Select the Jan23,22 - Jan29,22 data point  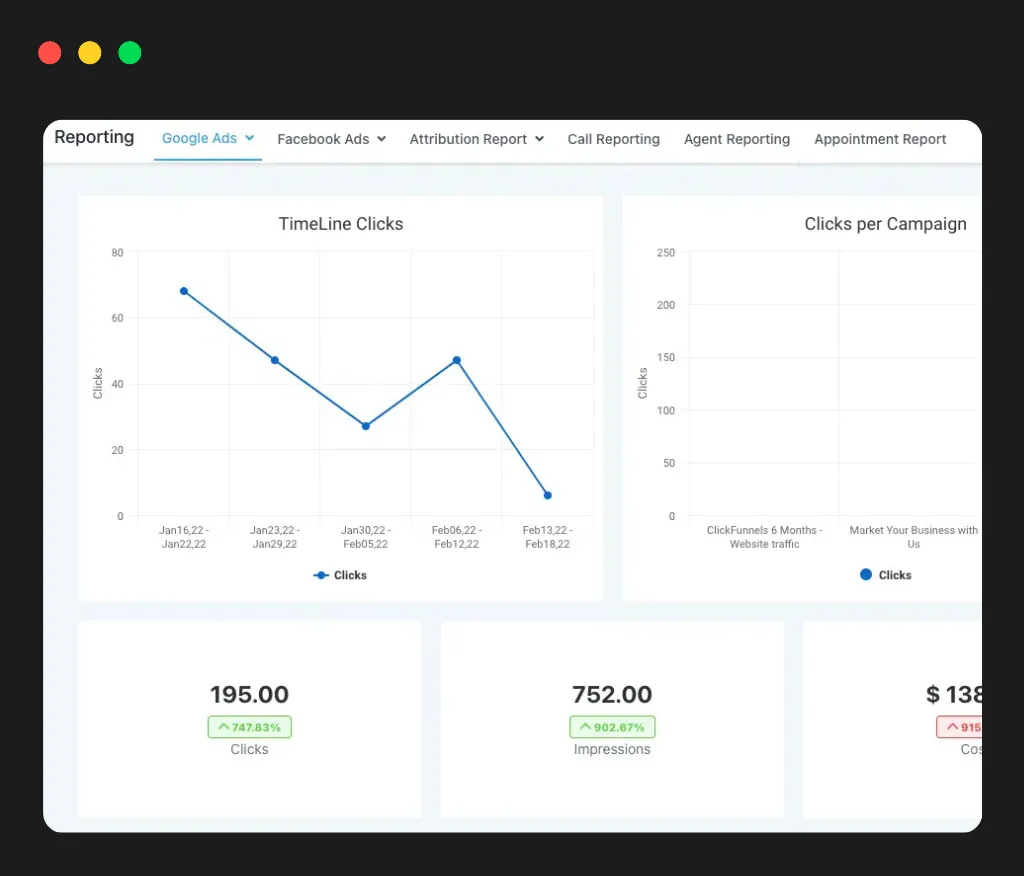coord(275,360)
